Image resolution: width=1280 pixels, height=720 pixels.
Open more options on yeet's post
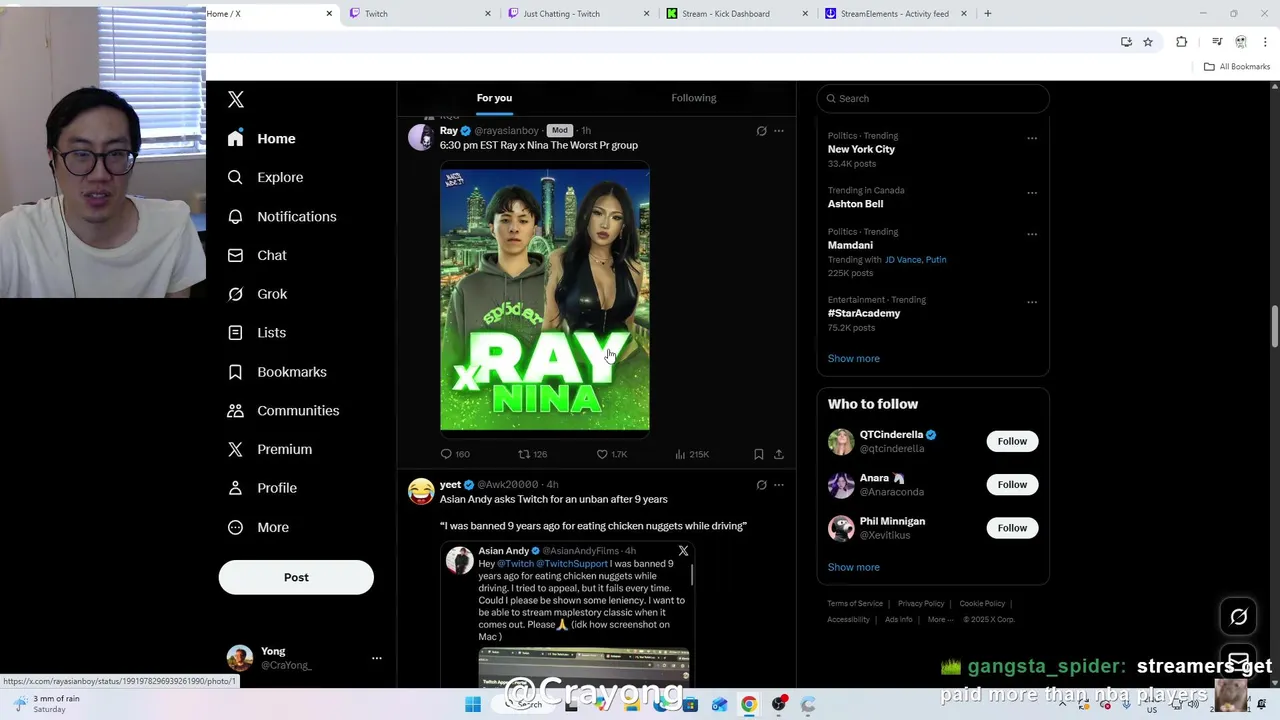tap(779, 485)
